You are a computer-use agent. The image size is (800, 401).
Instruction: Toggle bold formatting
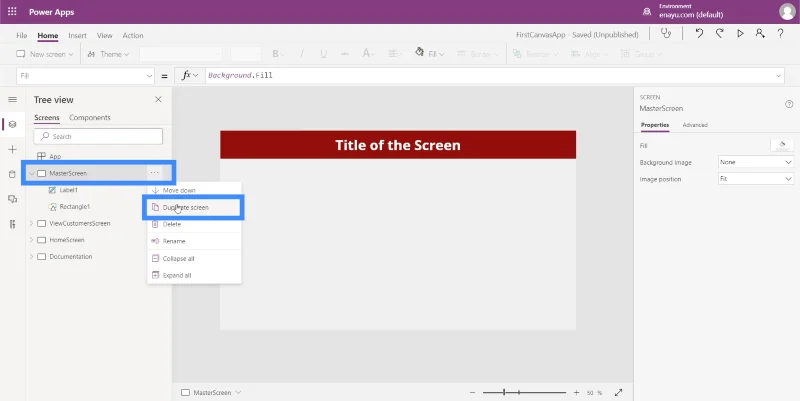click(x=276, y=54)
